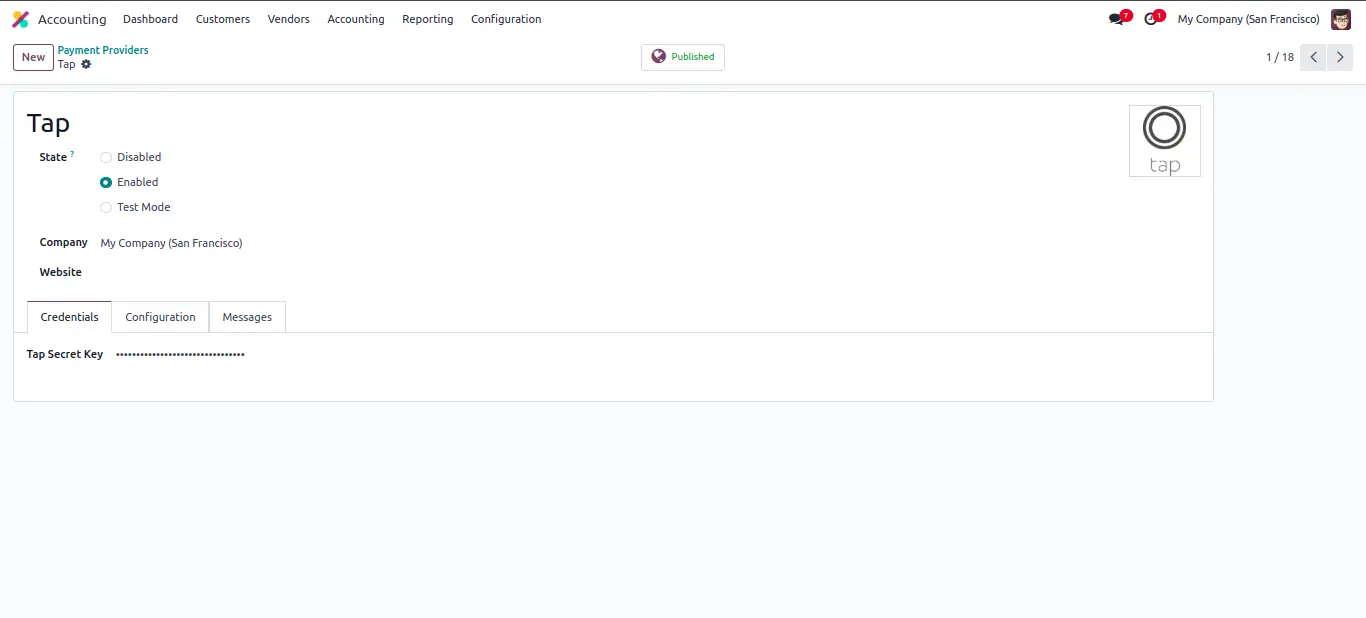
Task: Open the company switcher My Company (San Francisco)
Action: click(1248, 19)
